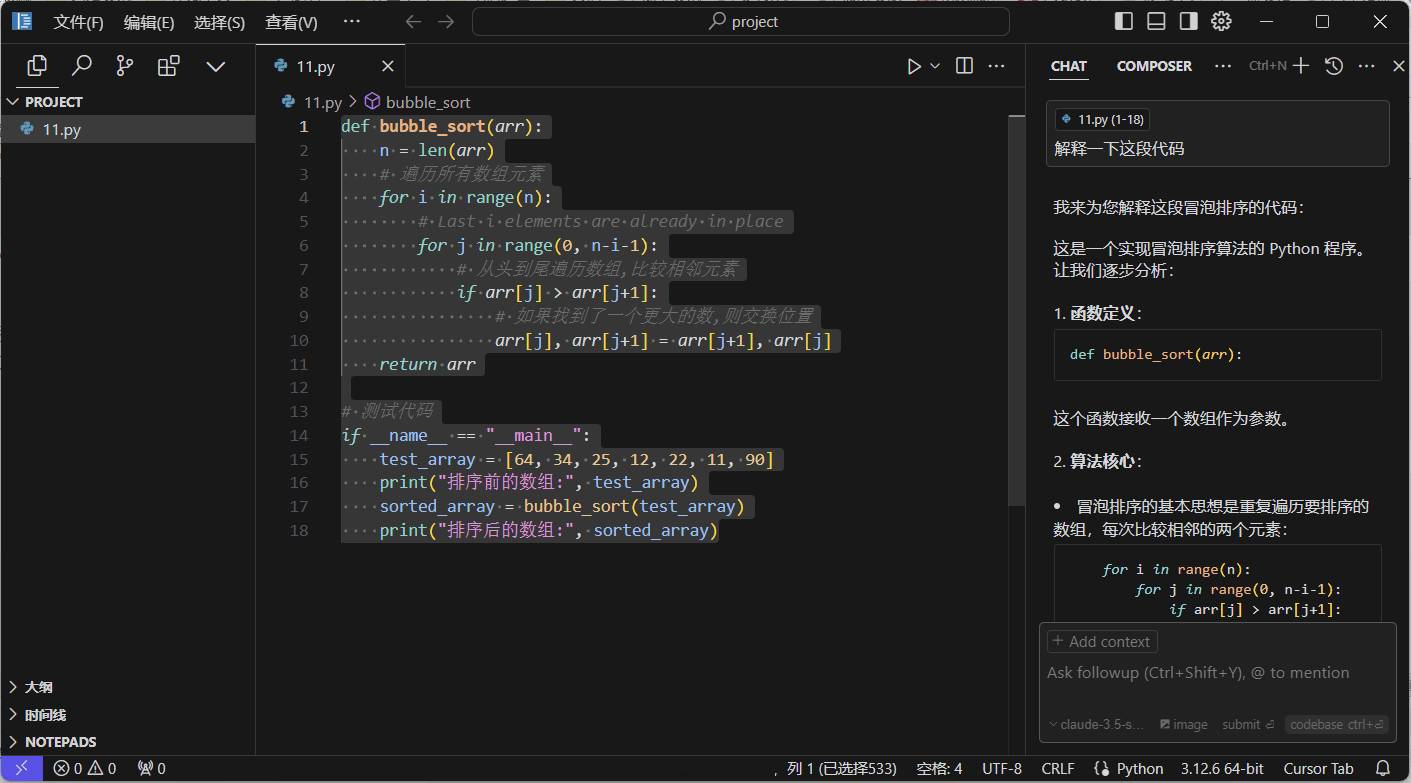Run the Python file
The image size is (1411, 783).
[x=913, y=66]
